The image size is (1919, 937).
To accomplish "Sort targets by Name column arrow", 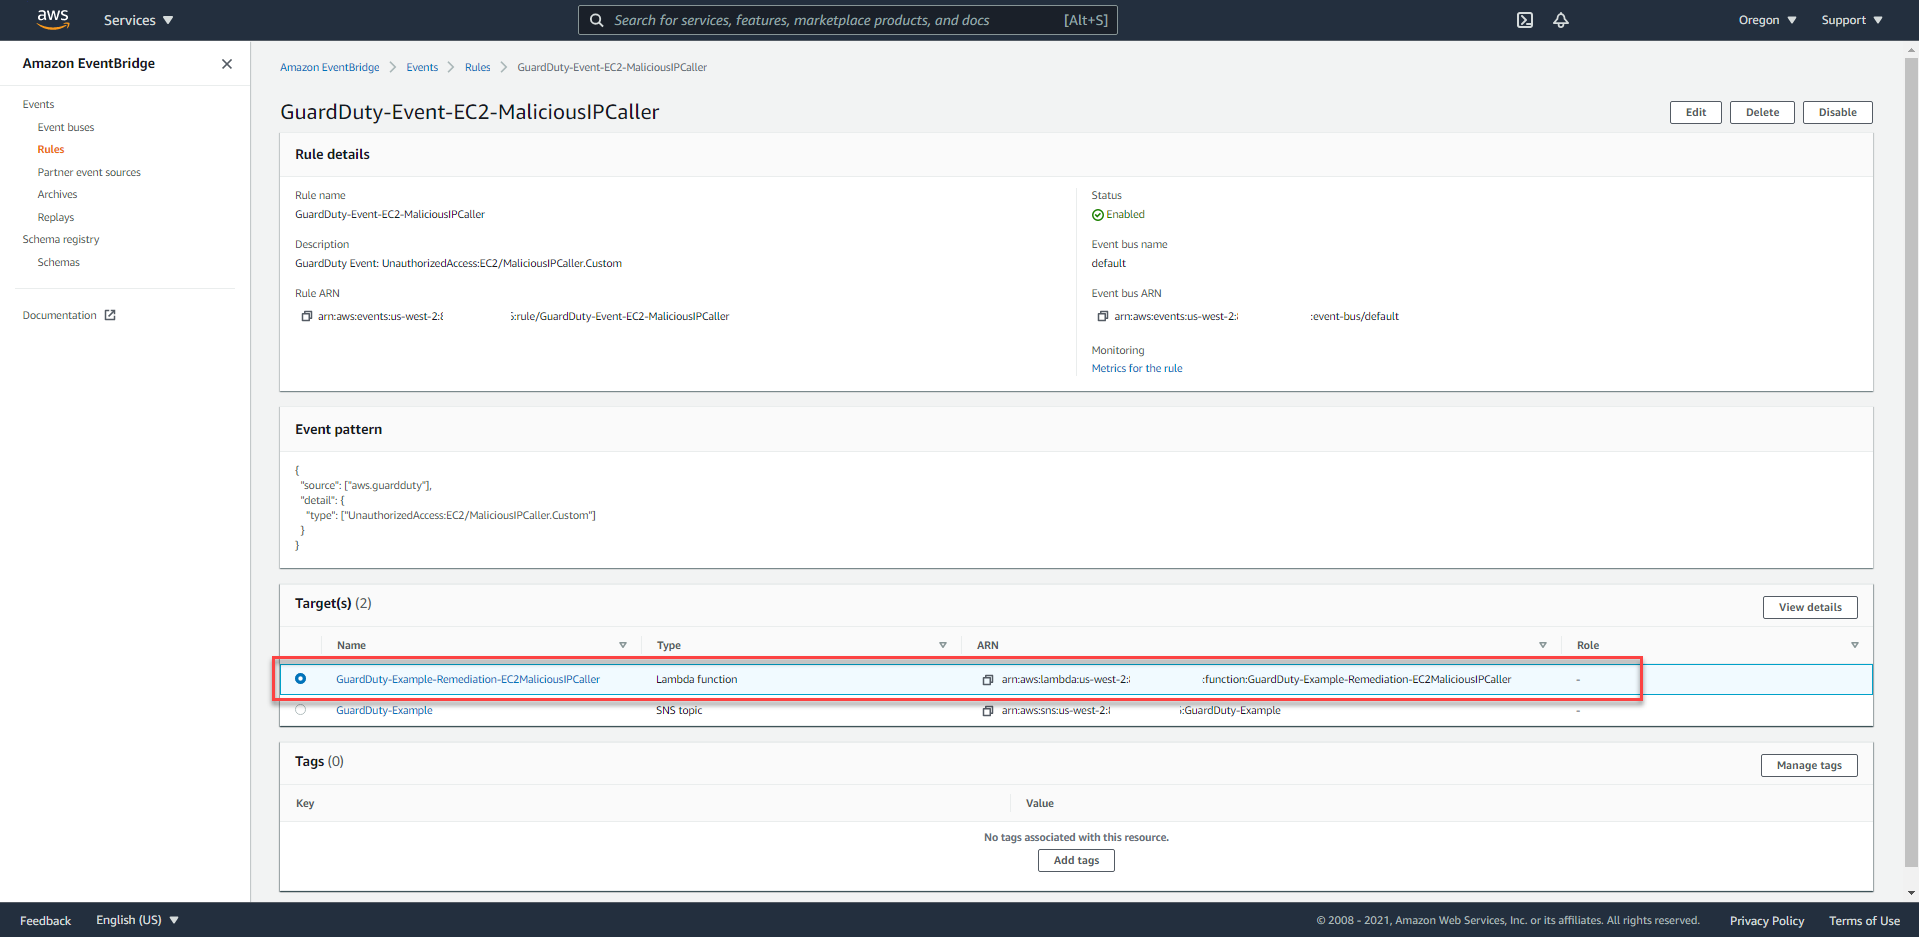I will click(x=623, y=646).
